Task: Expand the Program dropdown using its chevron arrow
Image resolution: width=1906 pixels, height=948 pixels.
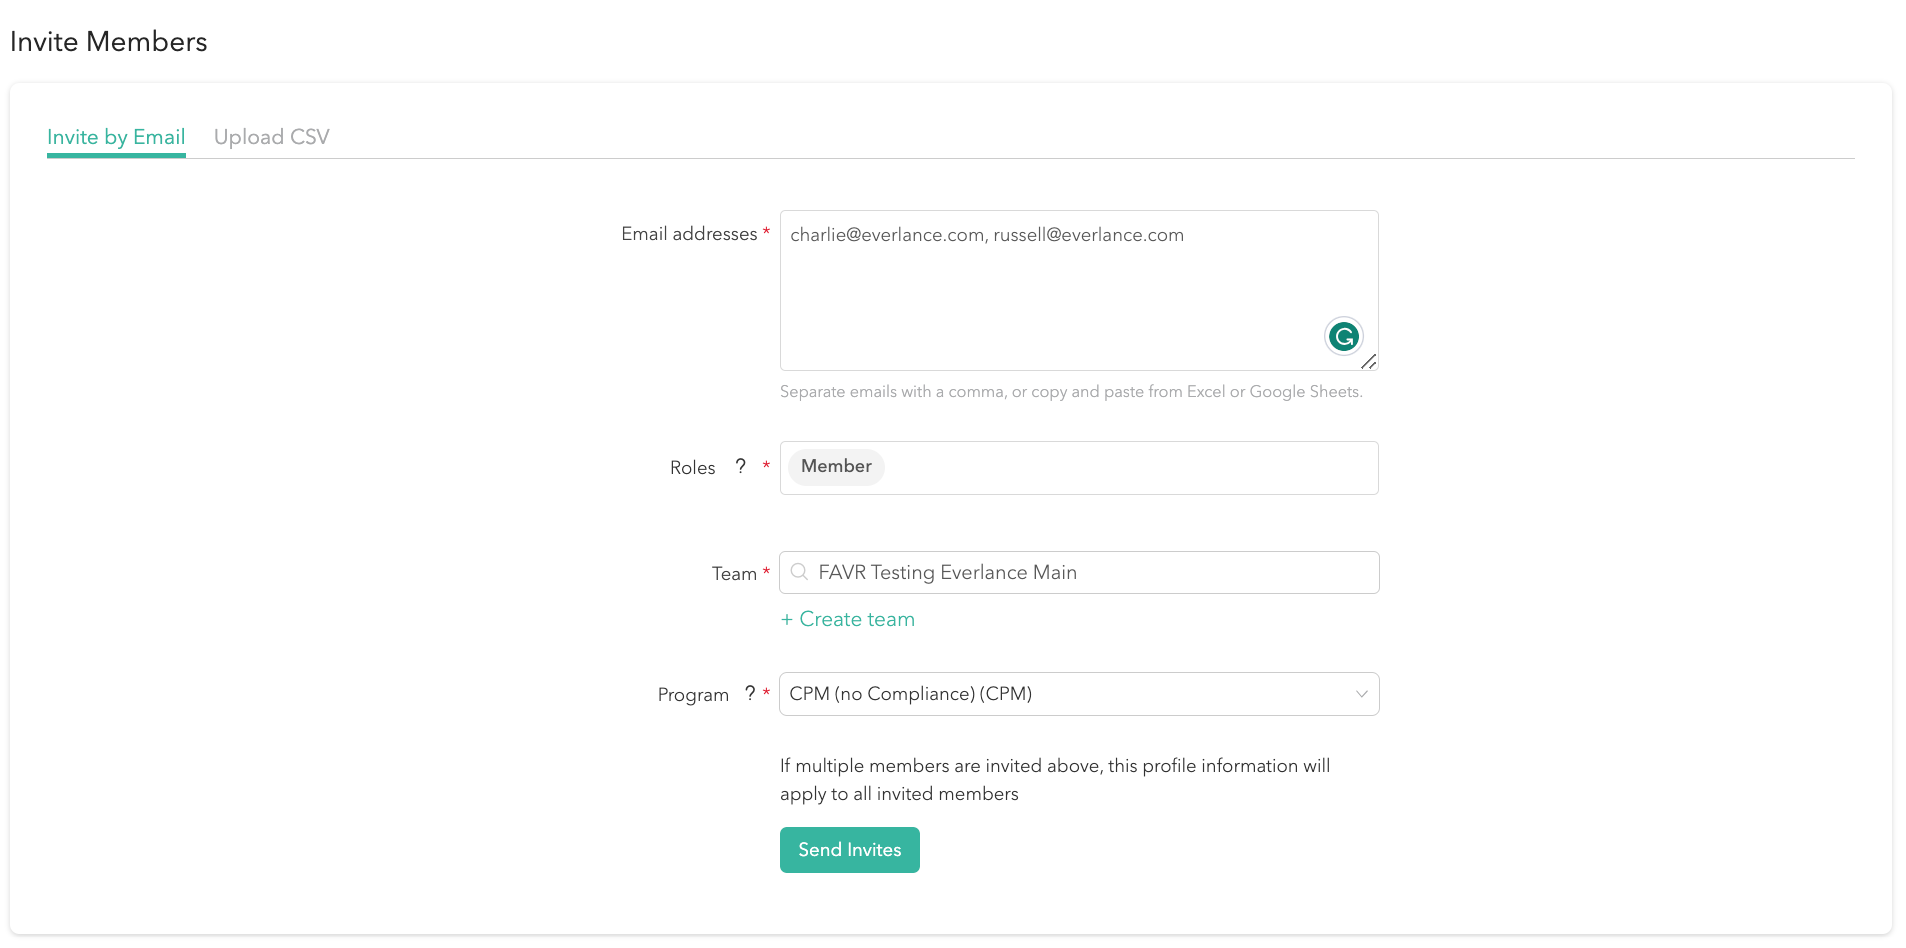Action: pos(1361,694)
